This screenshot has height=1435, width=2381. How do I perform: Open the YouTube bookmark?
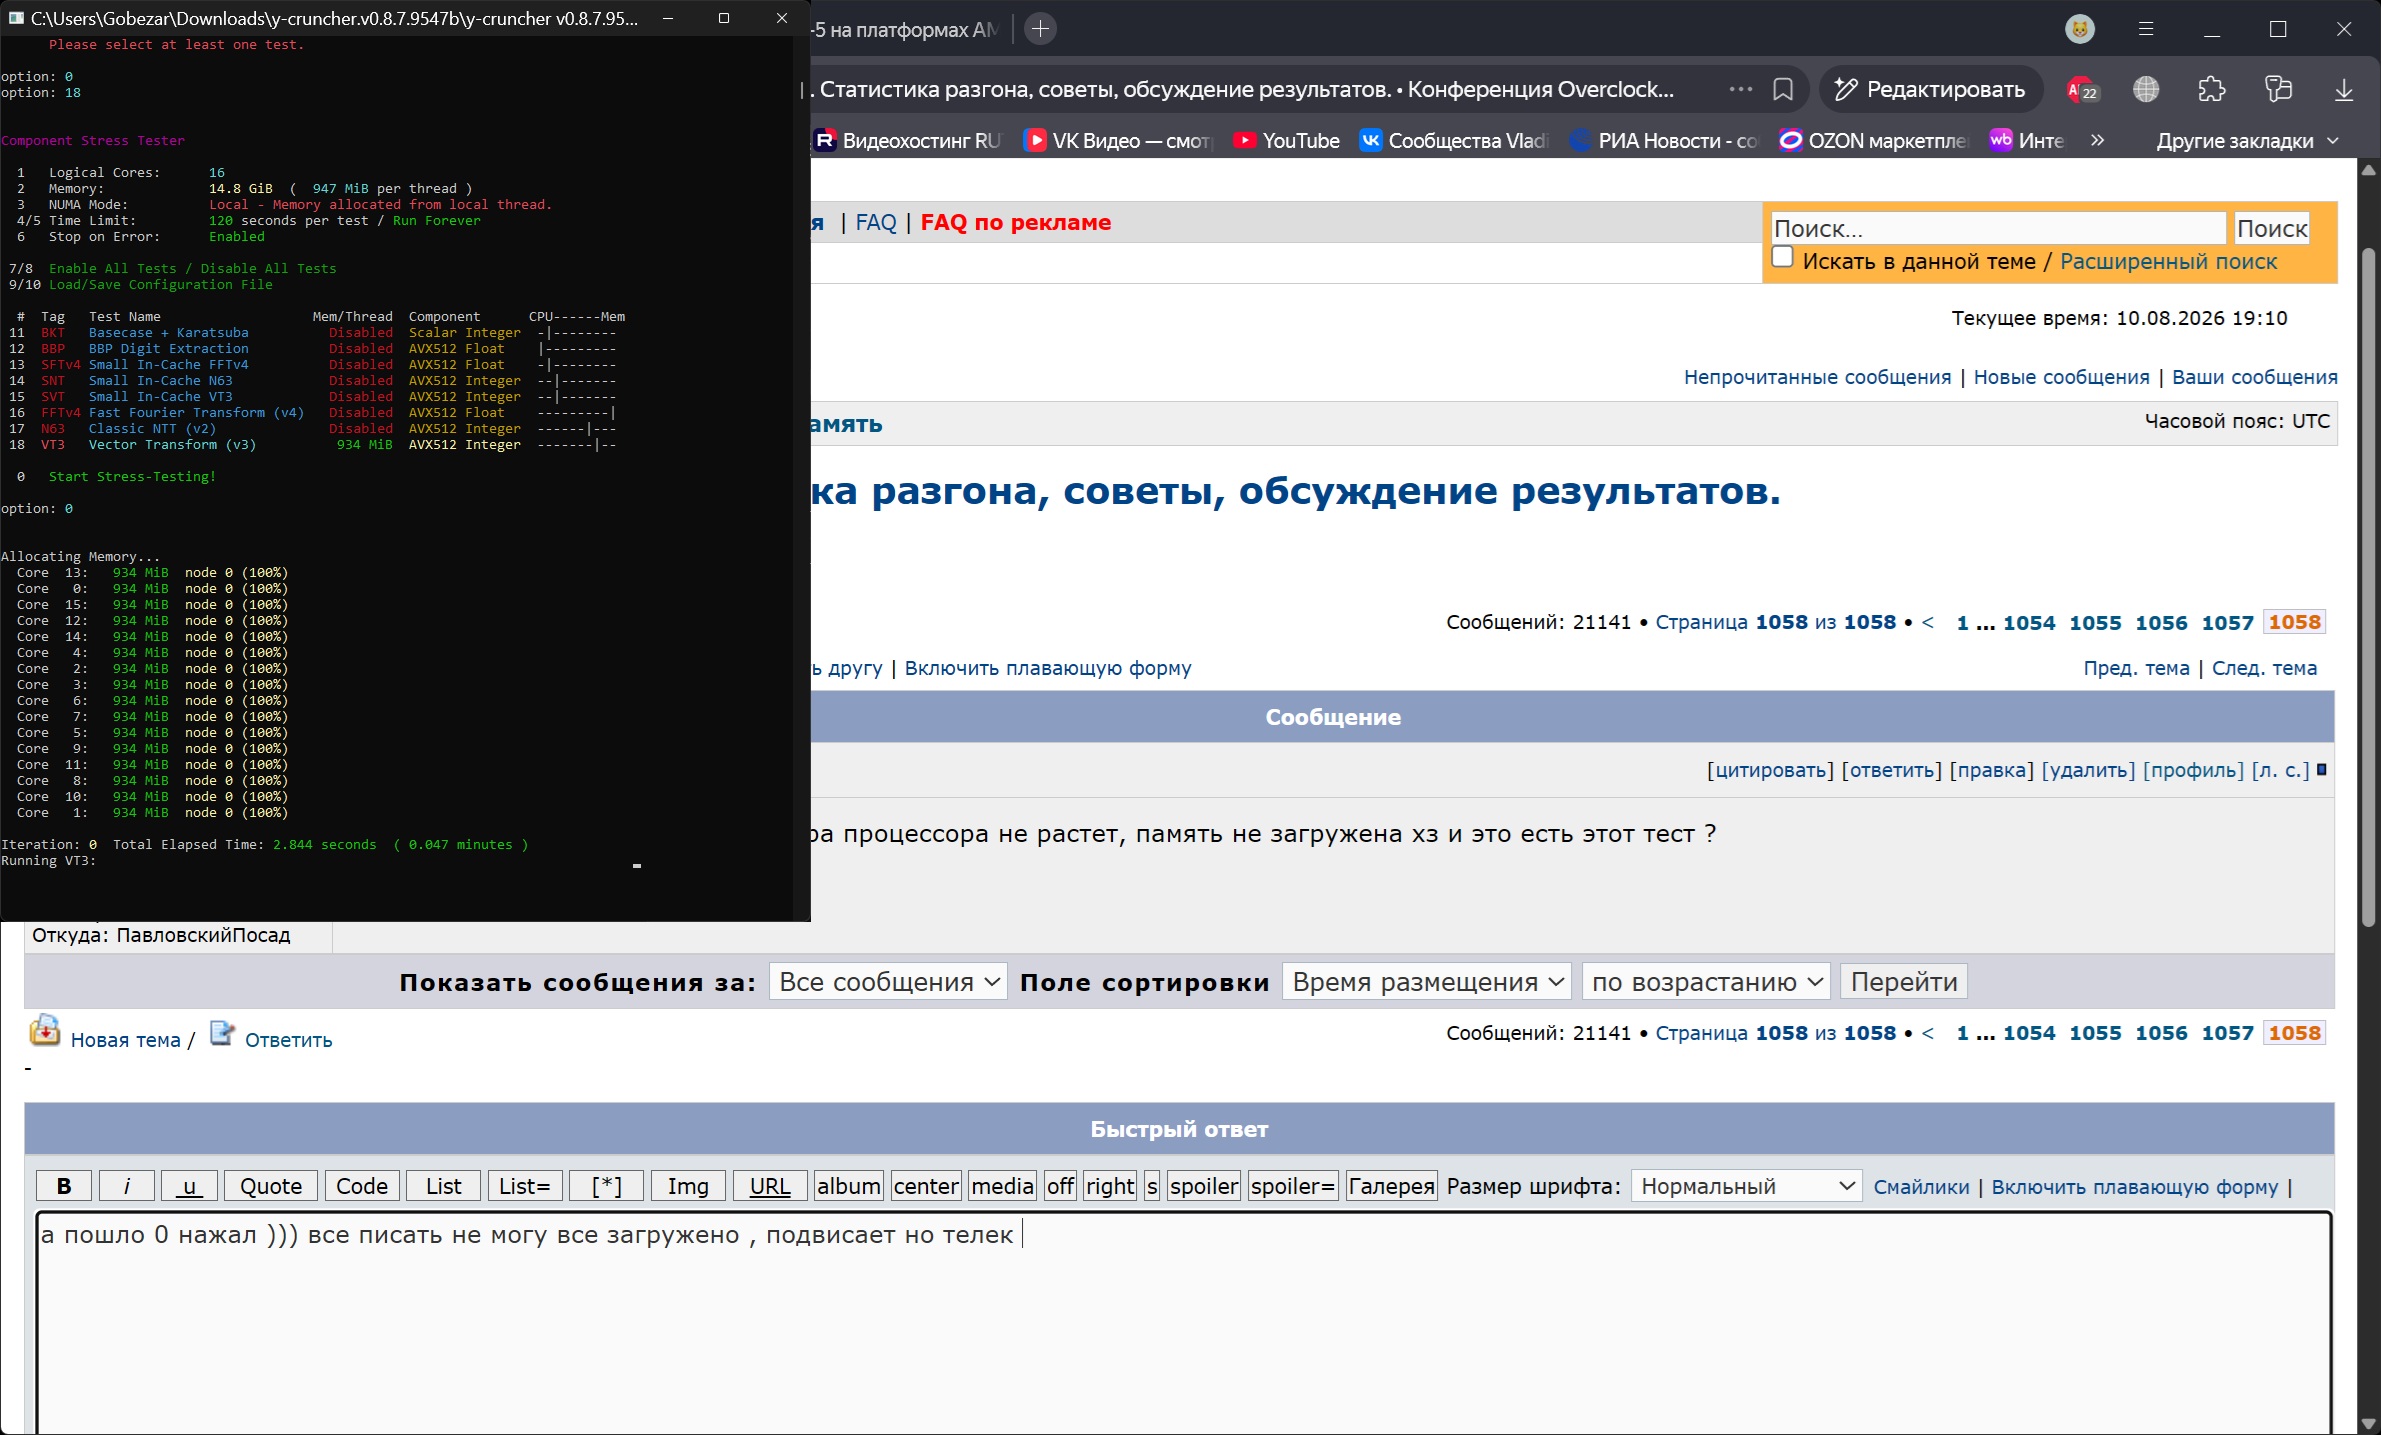click(x=1287, y=141)
